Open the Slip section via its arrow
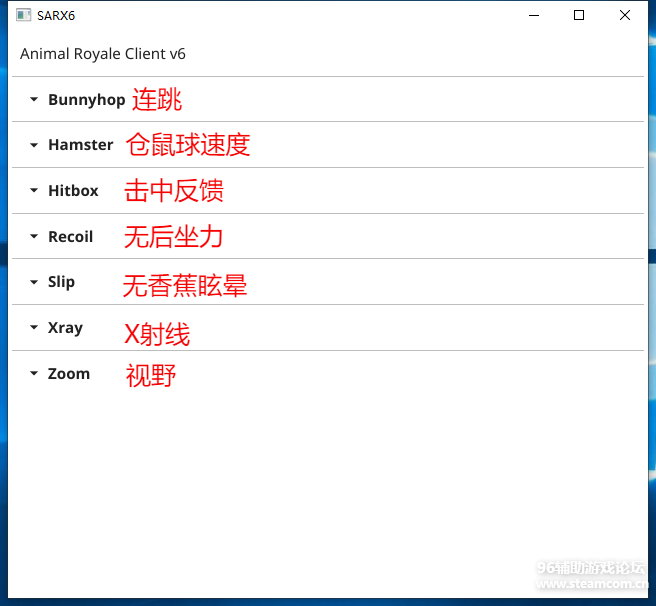 coord(34,283)
